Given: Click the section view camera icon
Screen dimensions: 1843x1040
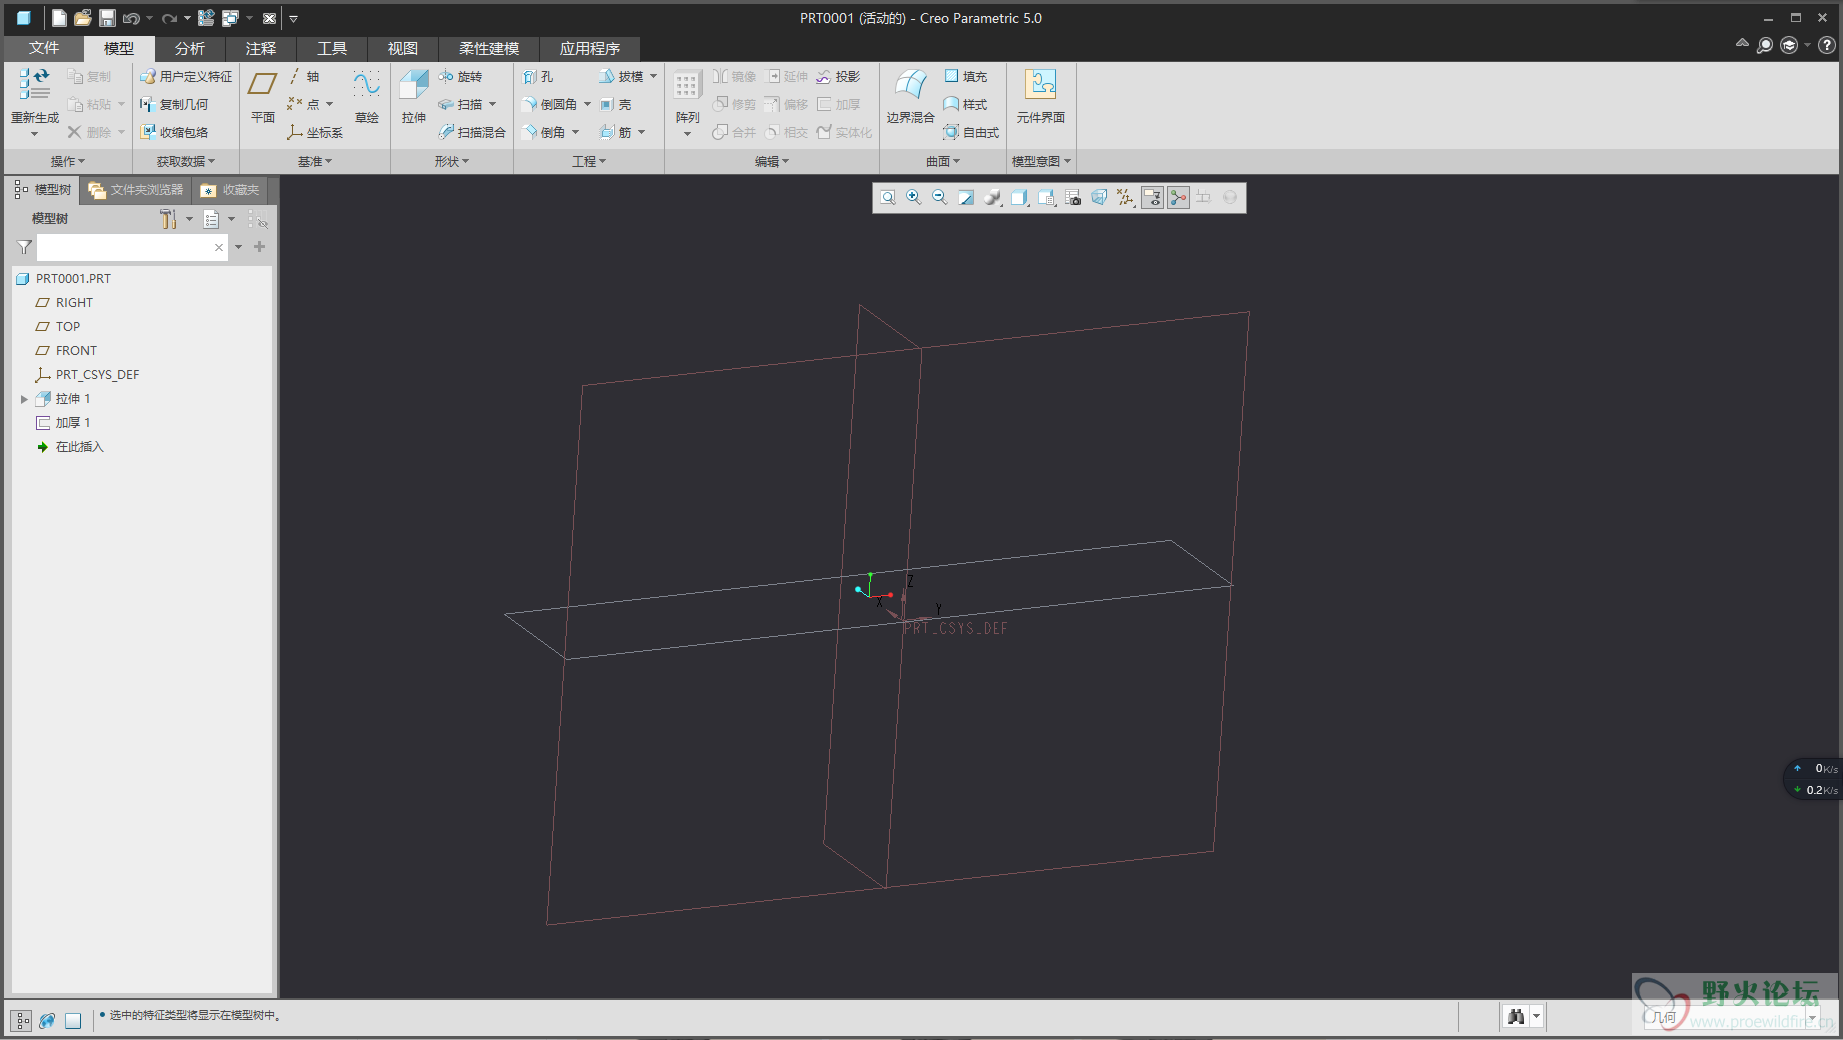Looking at the screenshot, I should 1073,198.
